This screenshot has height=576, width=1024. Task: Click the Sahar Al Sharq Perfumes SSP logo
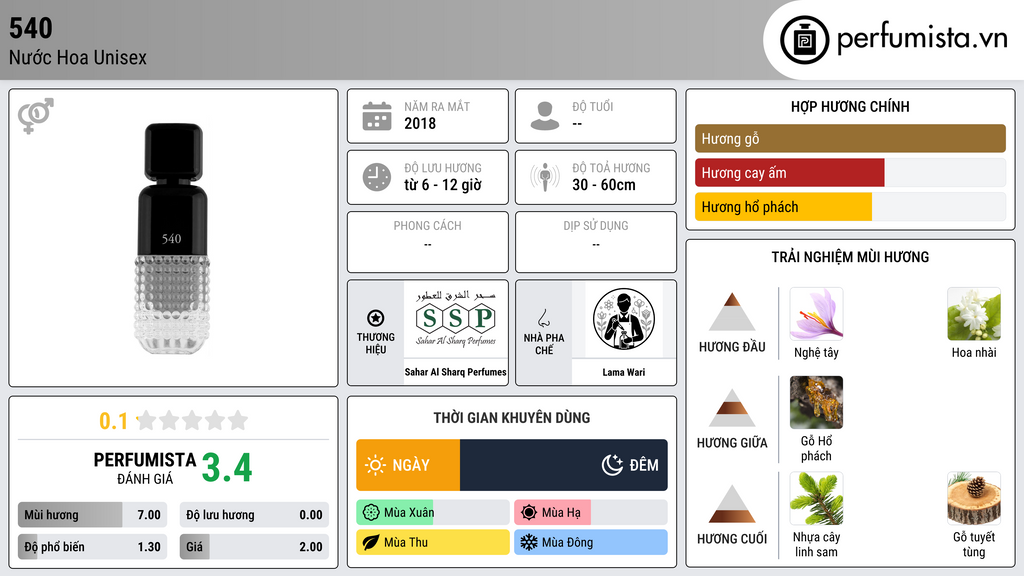point(456,319)
